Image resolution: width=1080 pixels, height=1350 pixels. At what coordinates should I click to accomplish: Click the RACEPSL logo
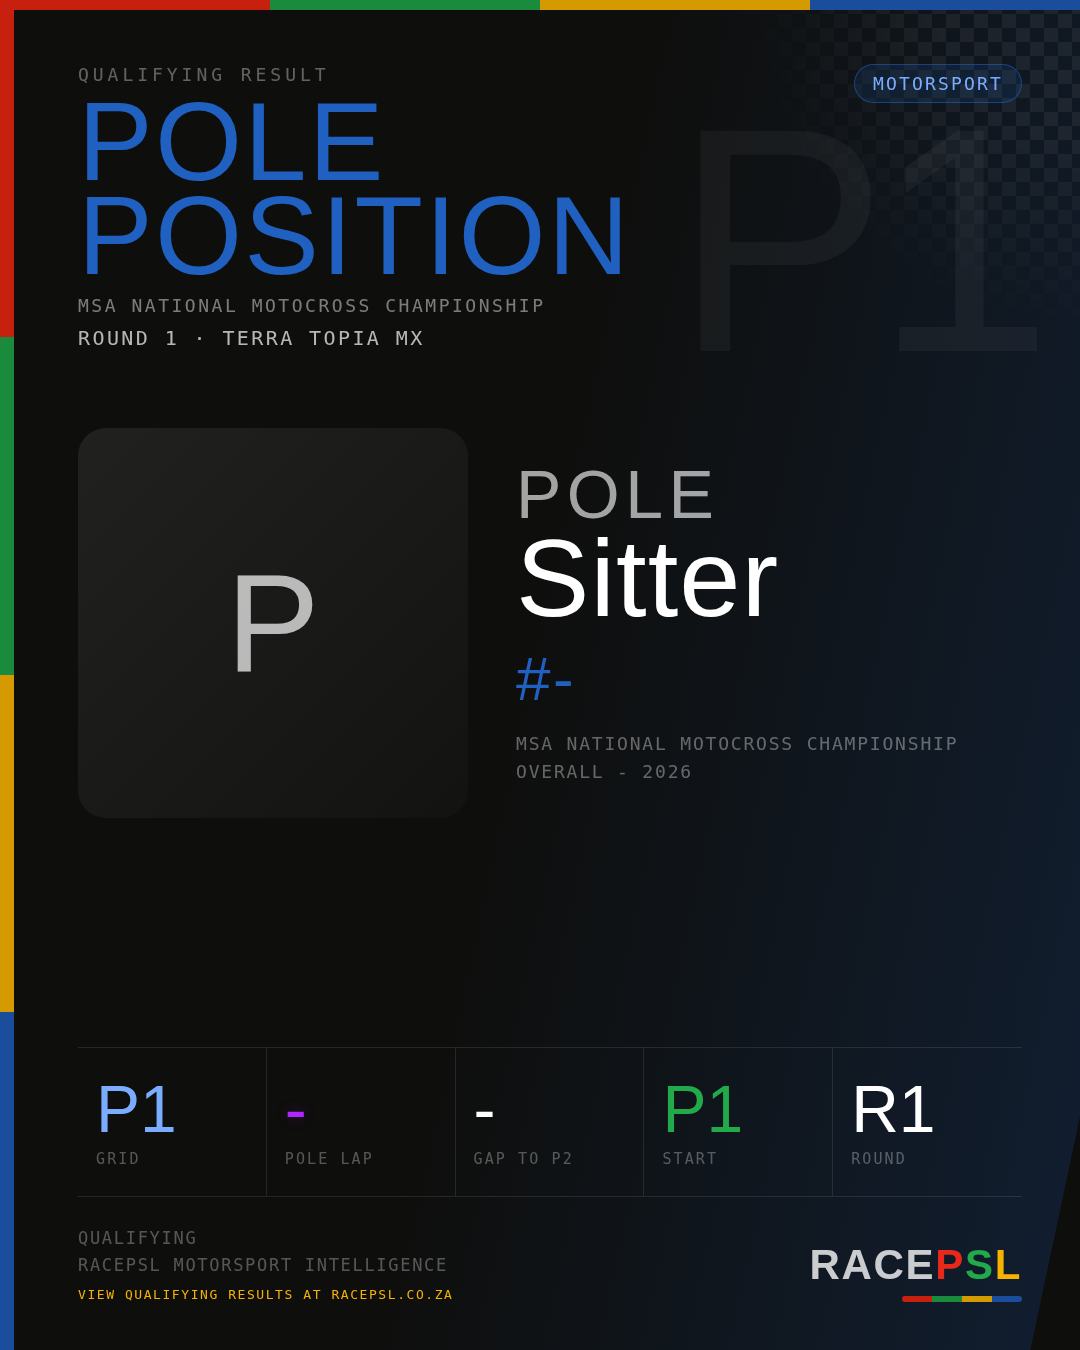coord(915,1265)
